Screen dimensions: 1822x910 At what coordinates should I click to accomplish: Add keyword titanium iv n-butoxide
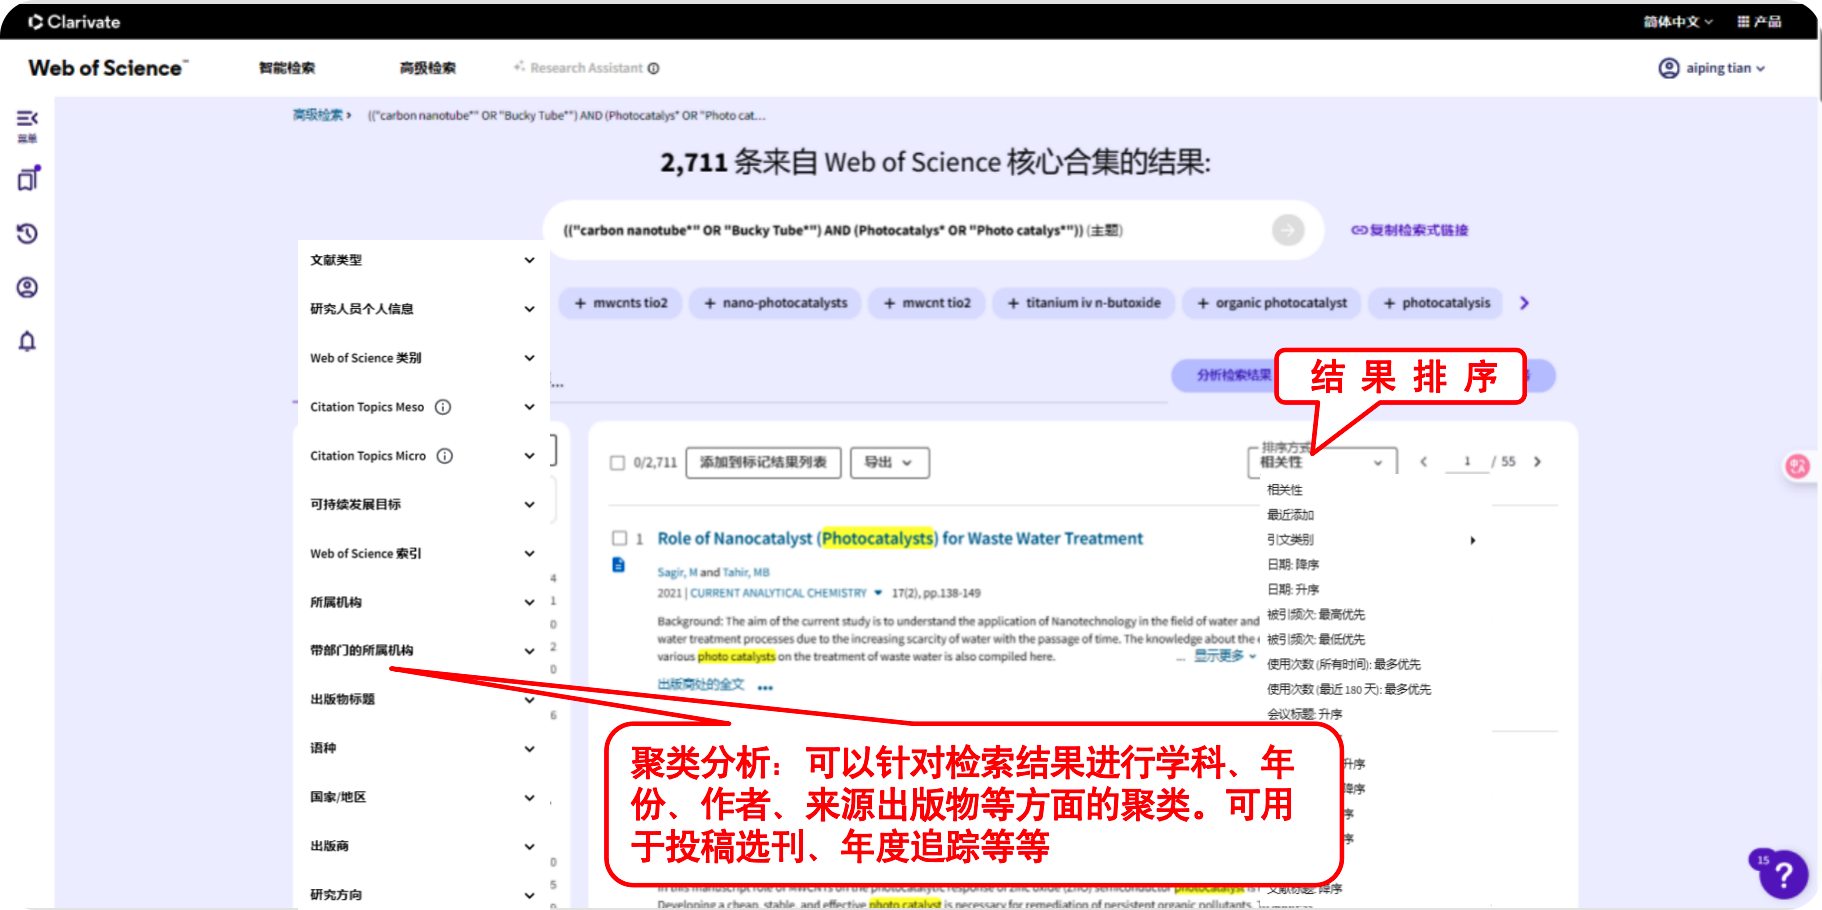click(x=1084, y=303)
